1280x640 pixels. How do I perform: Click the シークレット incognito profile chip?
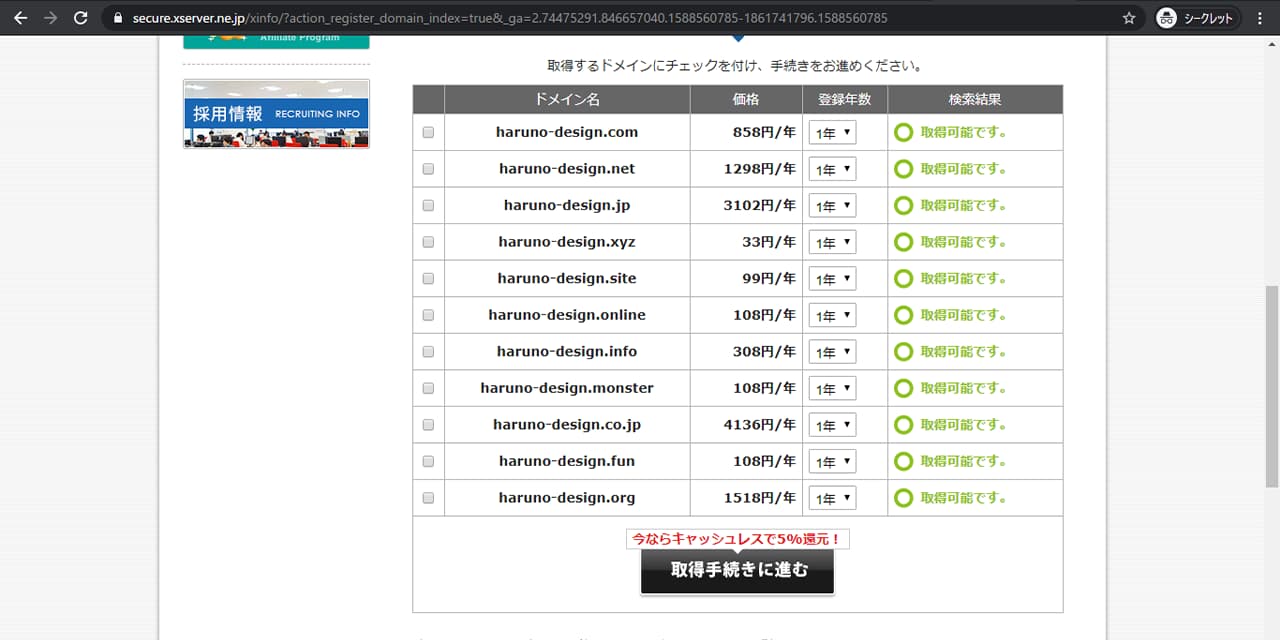pyautogui.click(x=1196, y=17)
